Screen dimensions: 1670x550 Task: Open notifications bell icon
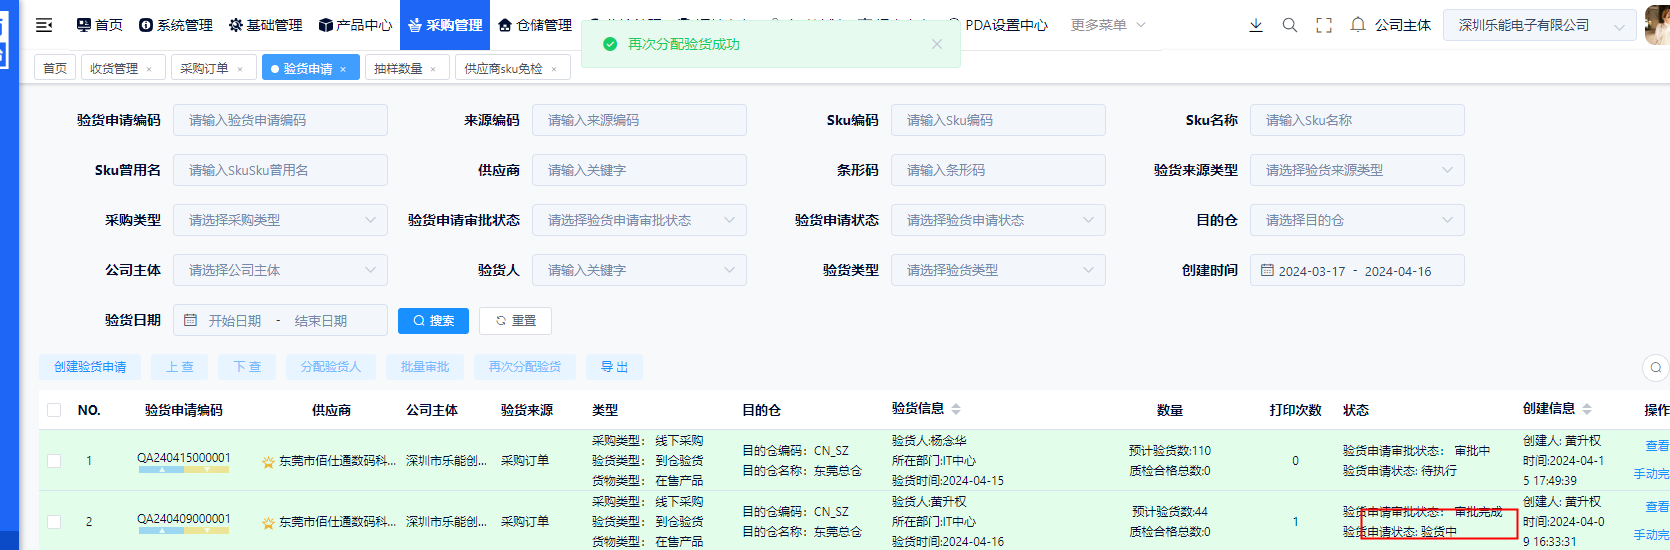[1358, 25]
